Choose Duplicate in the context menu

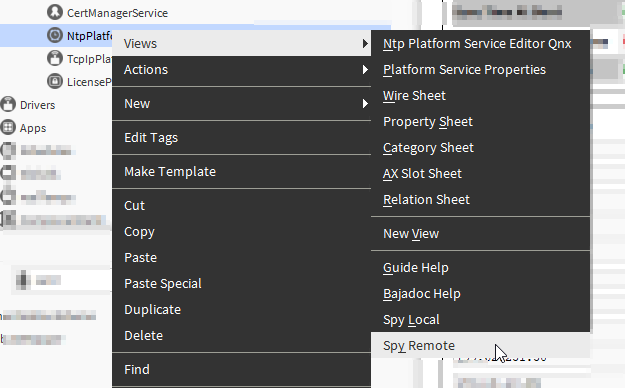[242, 309]
